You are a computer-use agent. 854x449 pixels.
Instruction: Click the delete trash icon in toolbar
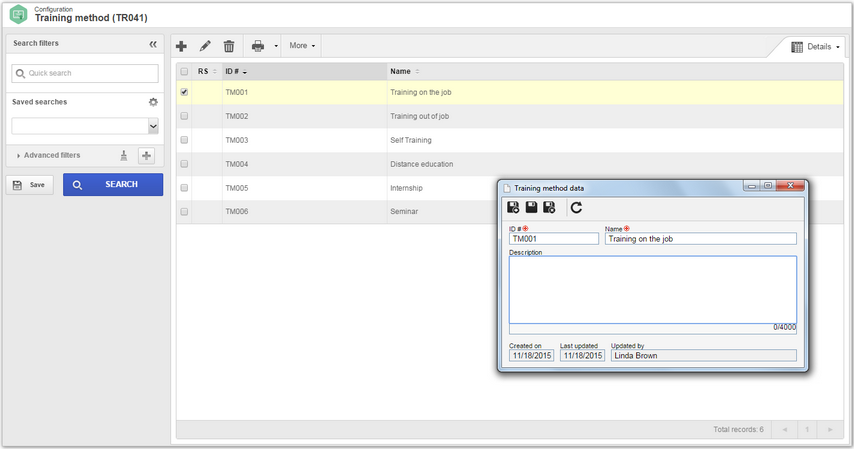pos(229,46)
